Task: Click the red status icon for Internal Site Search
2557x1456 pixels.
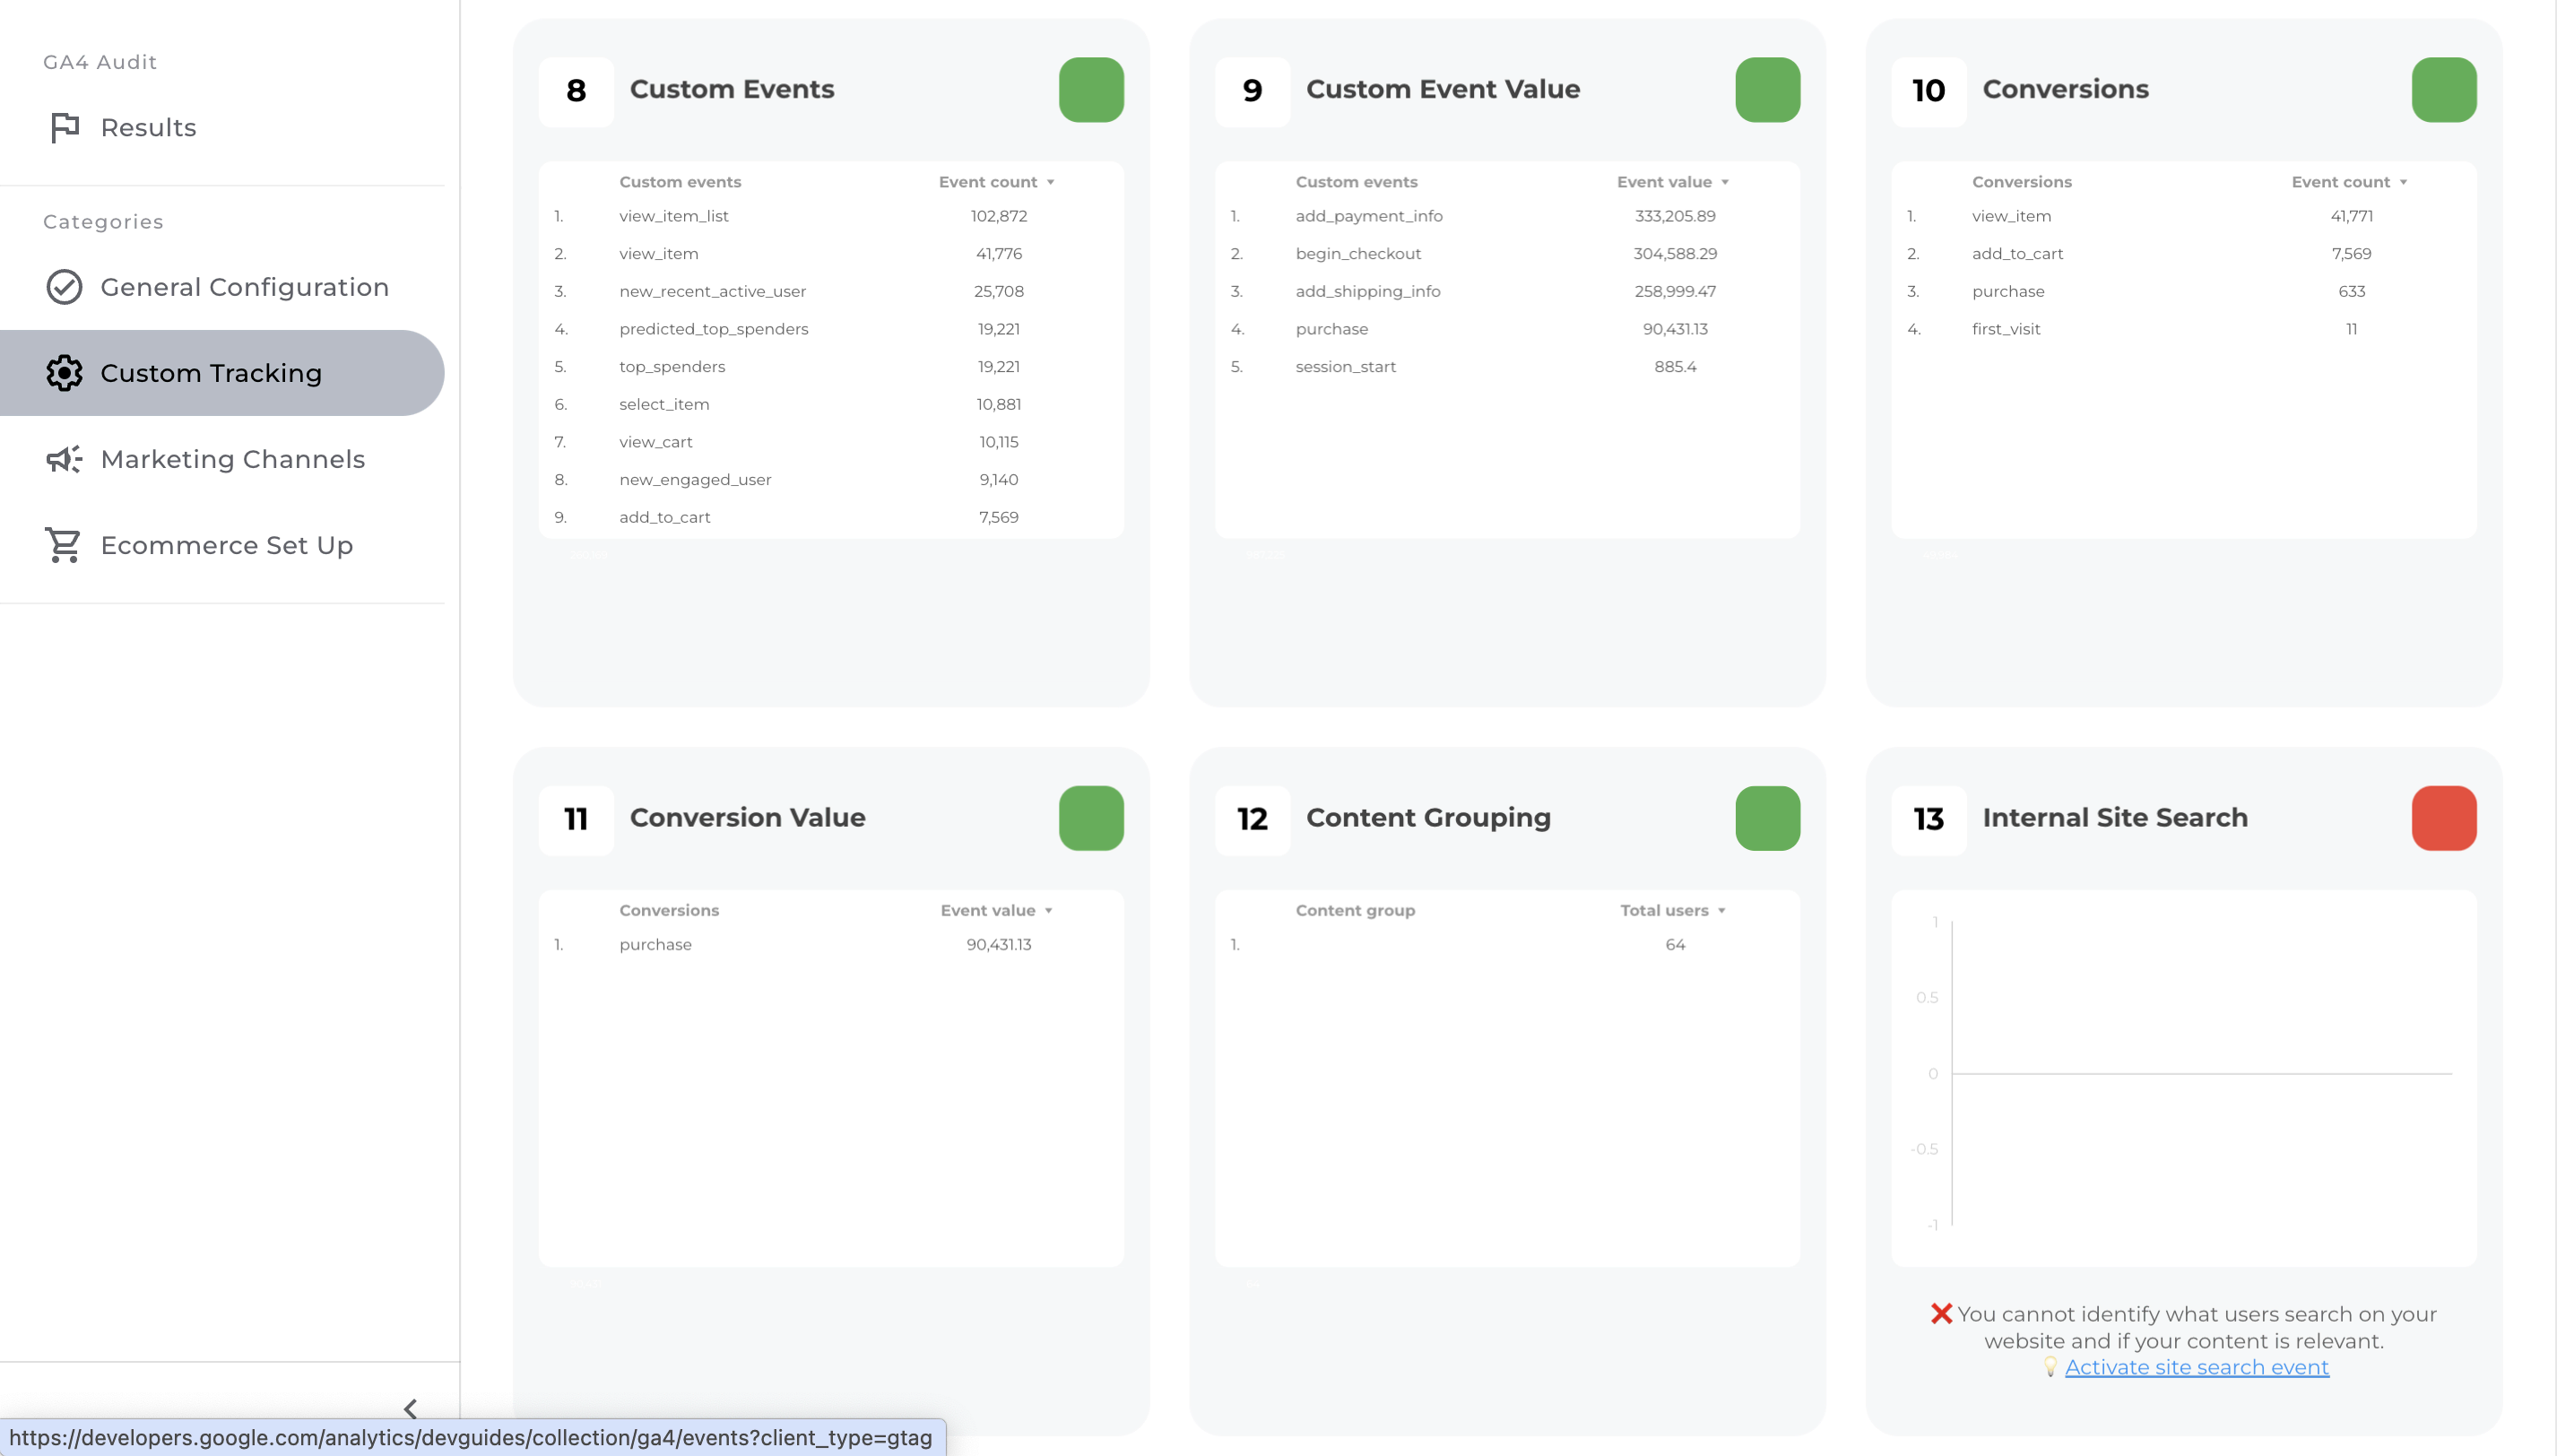Action: (x=2445, y=817)
